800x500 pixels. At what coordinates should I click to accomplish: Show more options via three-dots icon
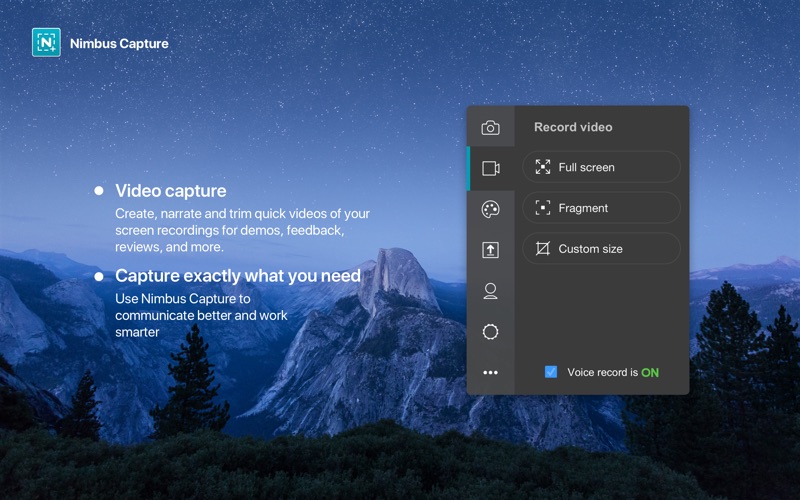coord(490,373)
